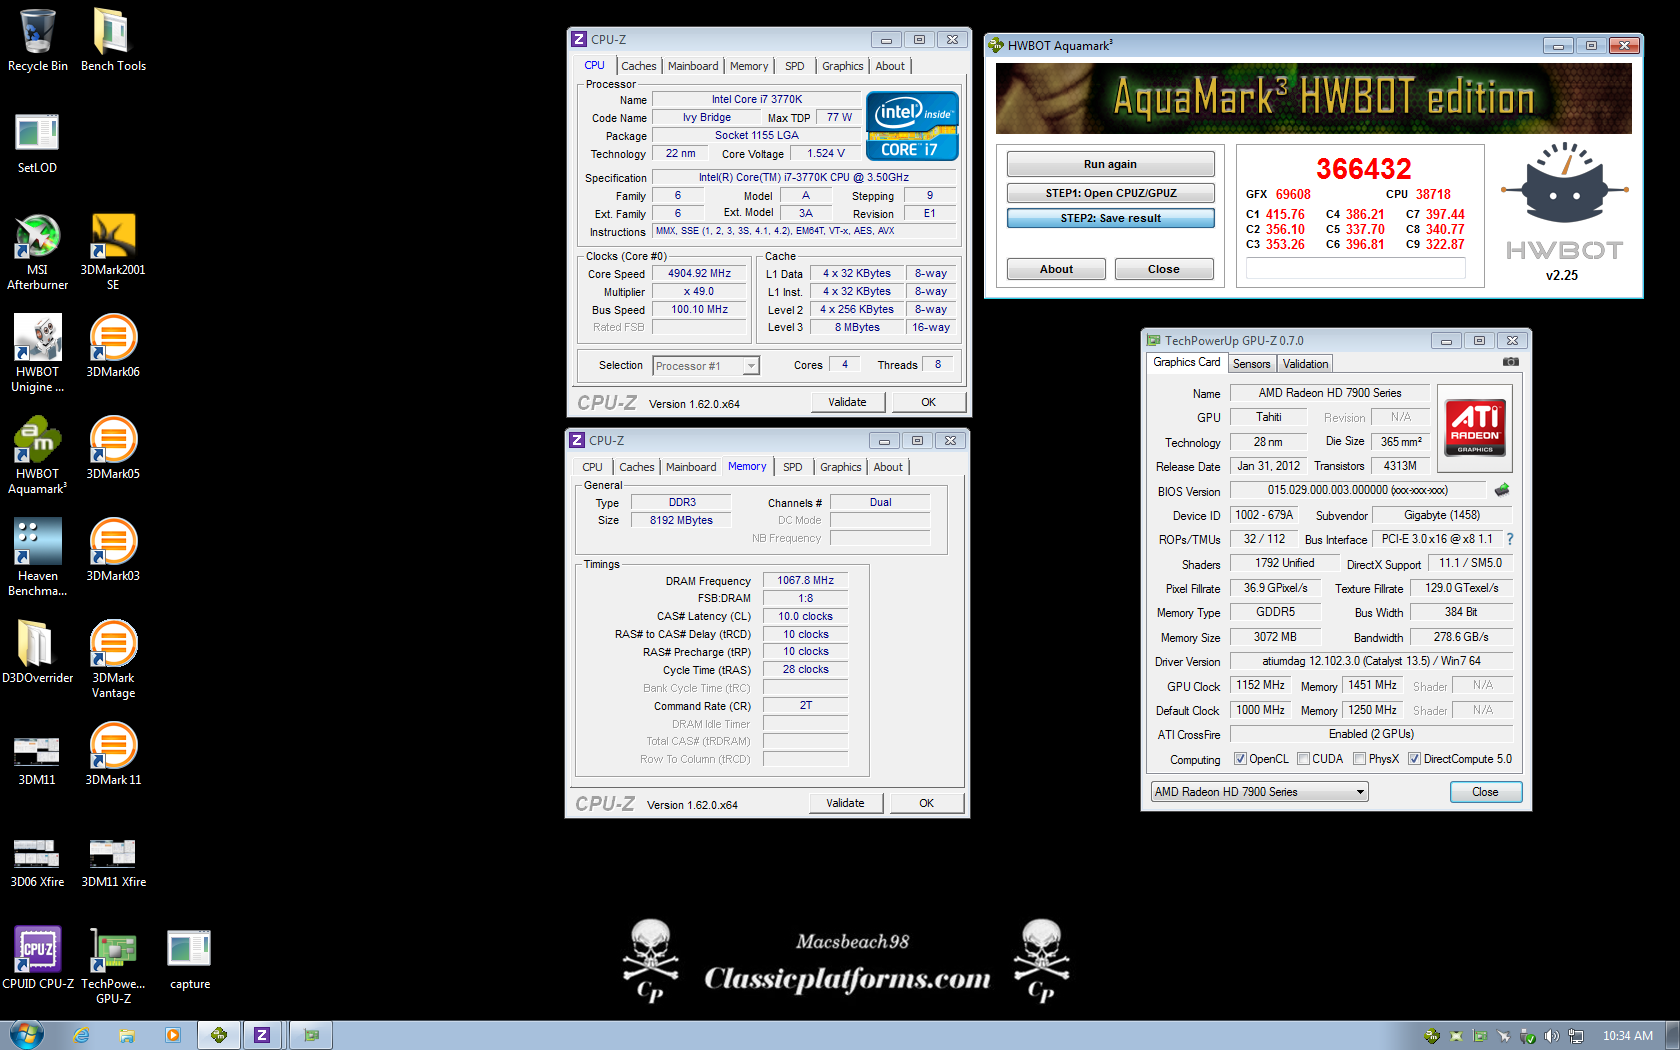Open the 3DM11 Xfire file icon
The image size is (1680, 1050).
[113, 863]
